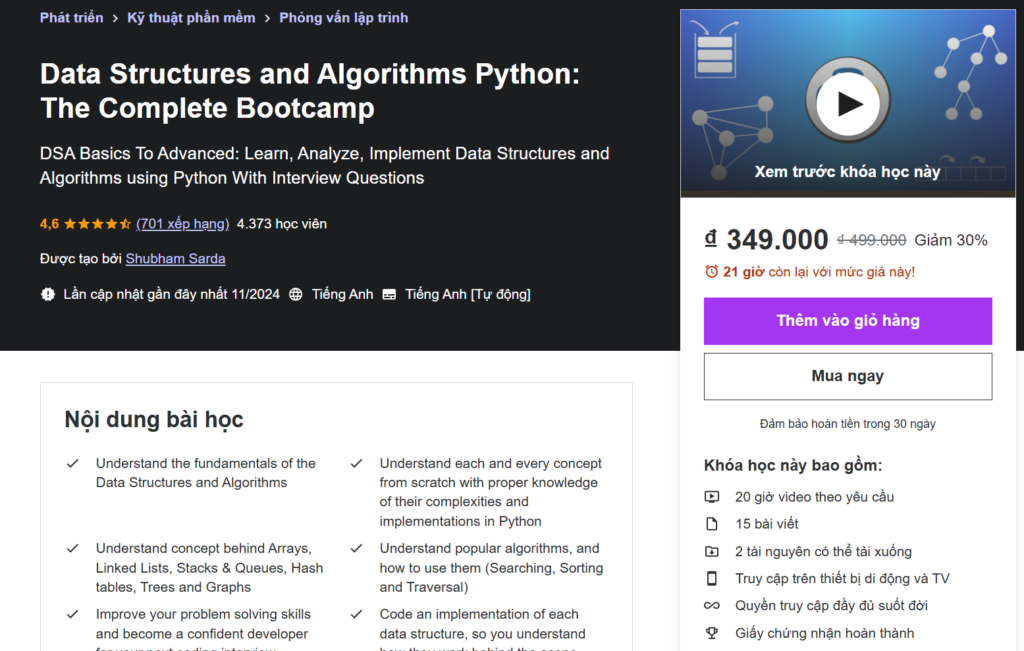This screenshot has height=651, width=1024.
Task: Click the trophy certificate icon
Action: (x=712, y=632)
